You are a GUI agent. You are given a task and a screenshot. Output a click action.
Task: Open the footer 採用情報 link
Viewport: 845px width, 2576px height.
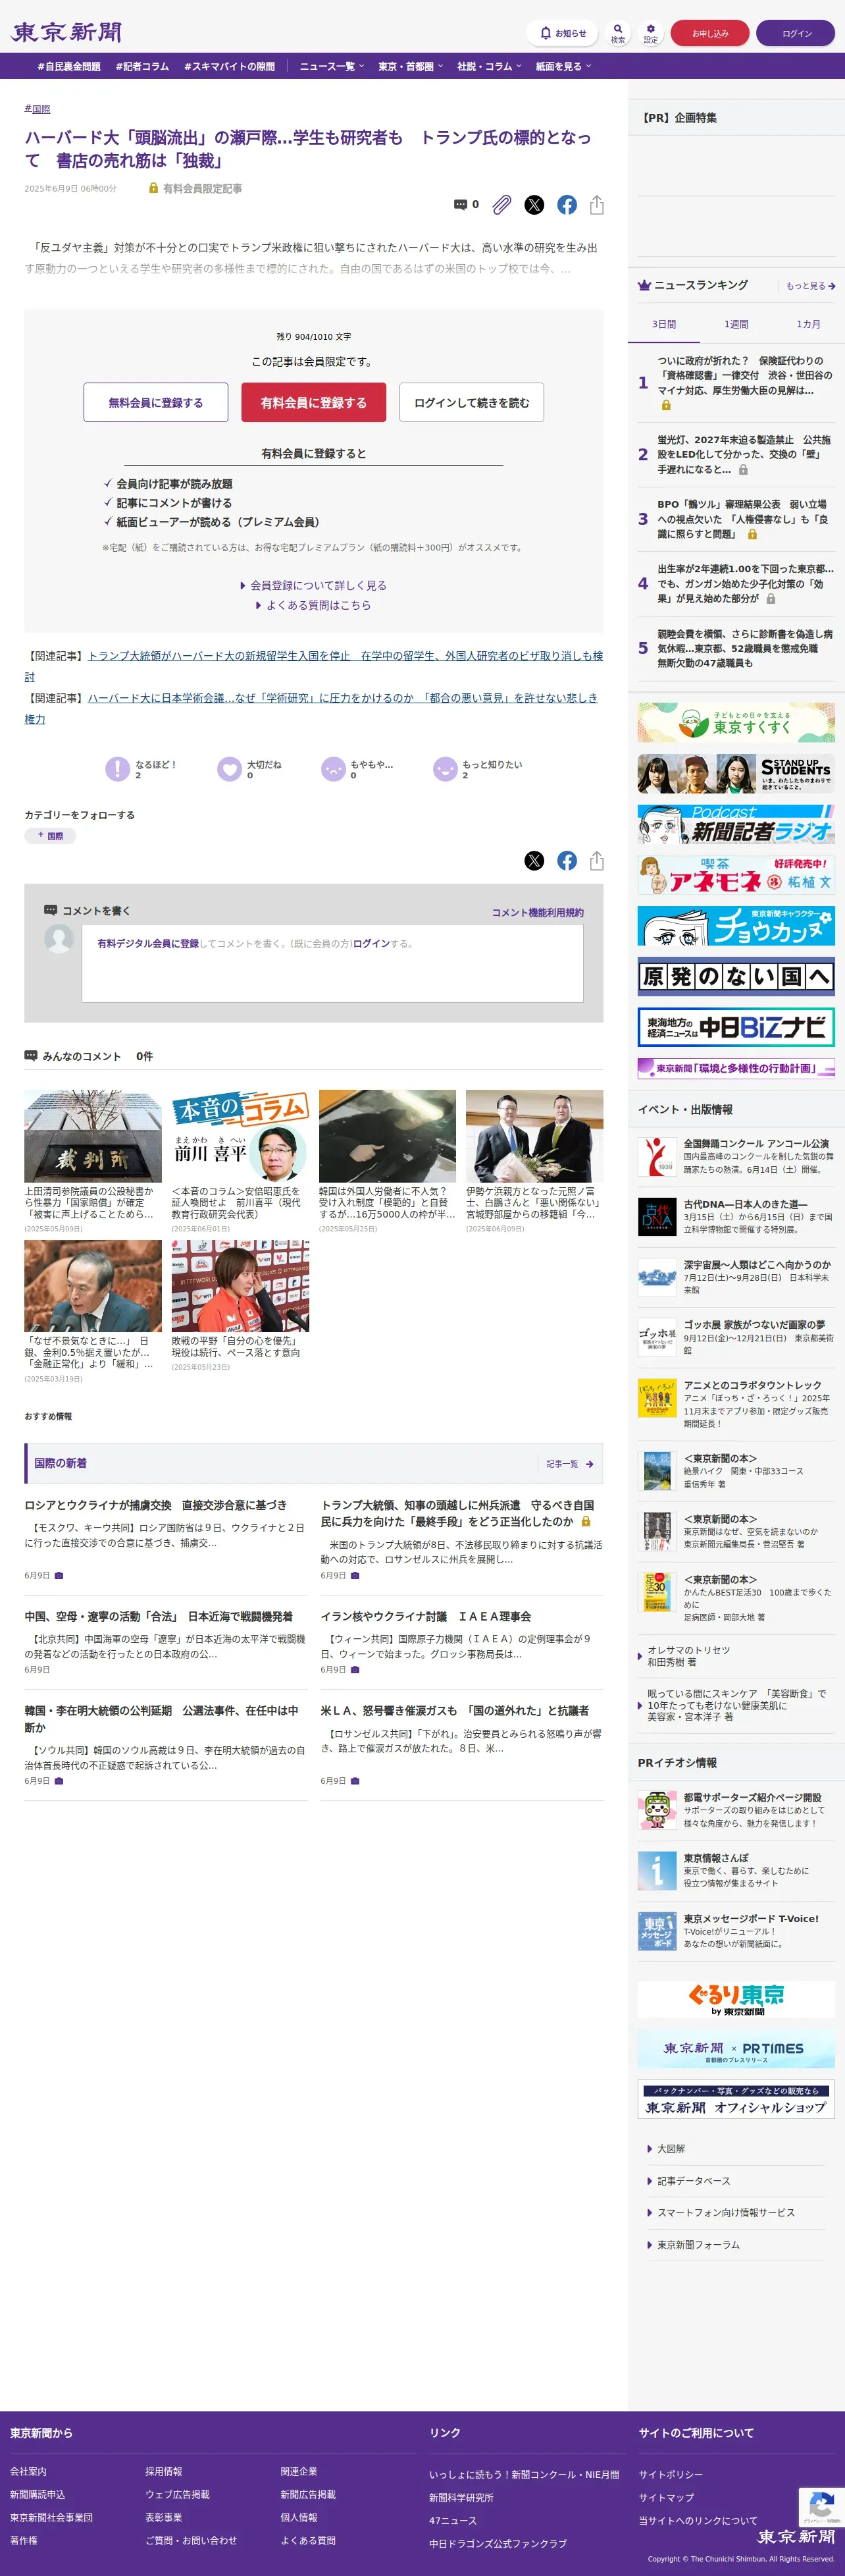(164, 2471)
